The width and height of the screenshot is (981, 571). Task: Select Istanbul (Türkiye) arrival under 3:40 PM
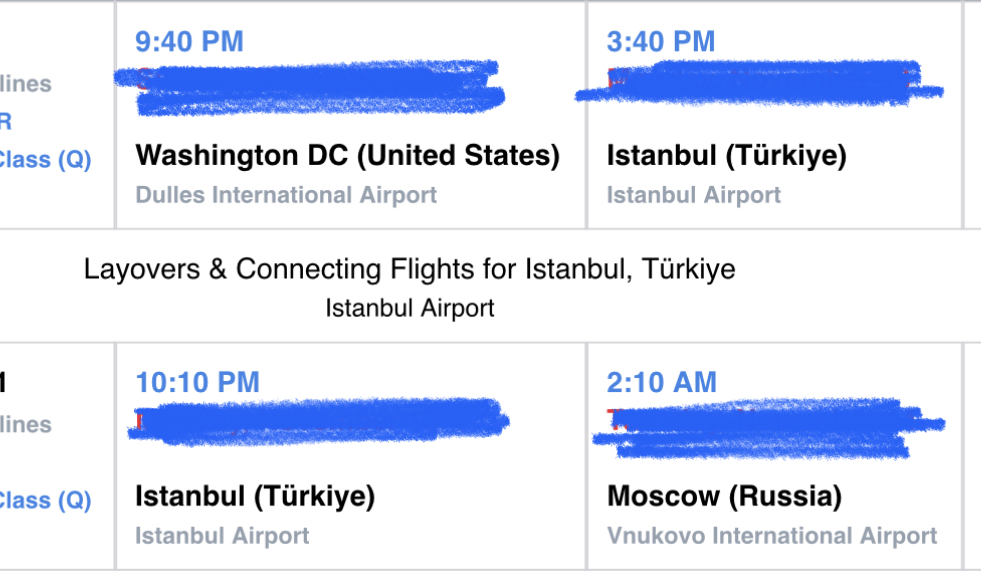click(x=726, y=155)
